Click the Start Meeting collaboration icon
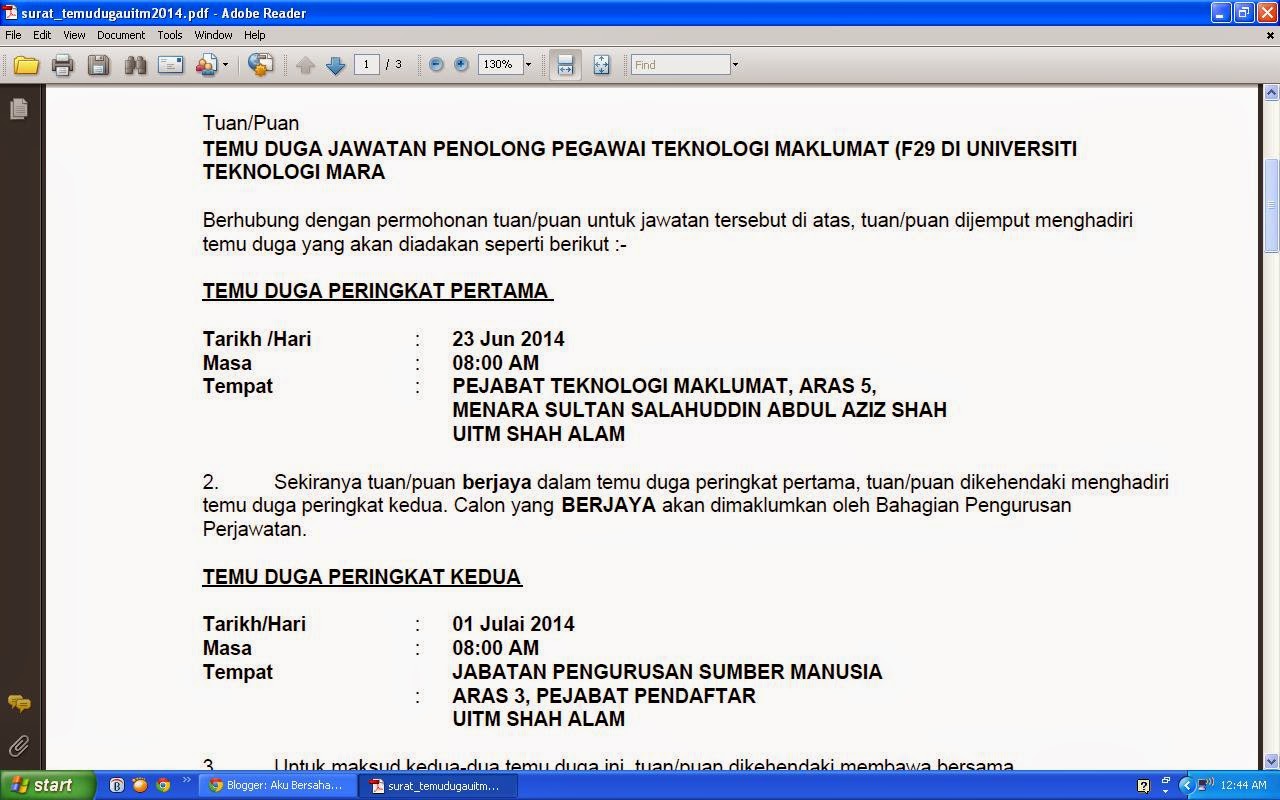 [206, 65]
